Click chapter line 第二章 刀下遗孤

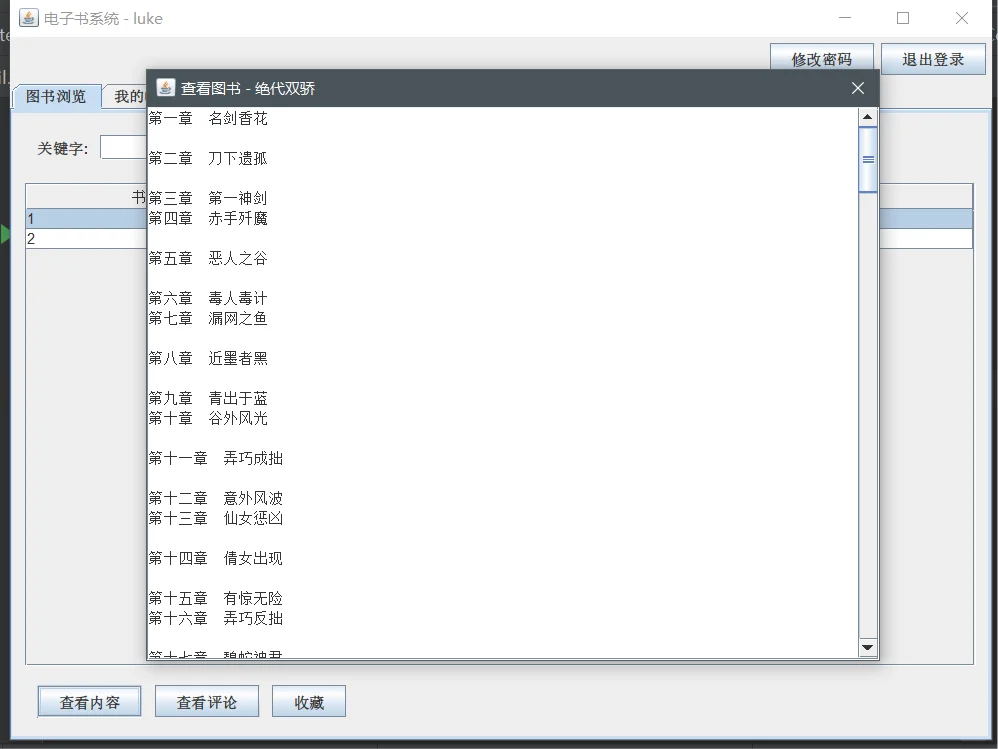coord(208,158)
